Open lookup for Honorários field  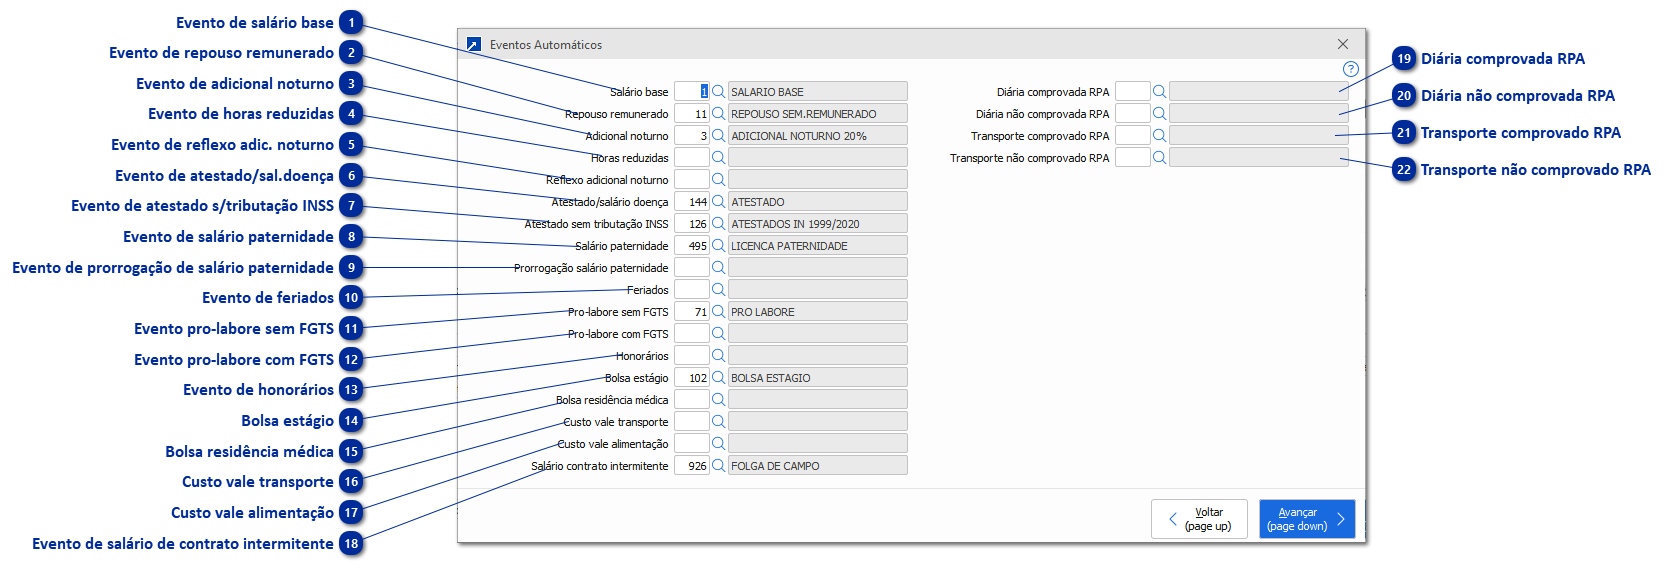click(718, 355)
